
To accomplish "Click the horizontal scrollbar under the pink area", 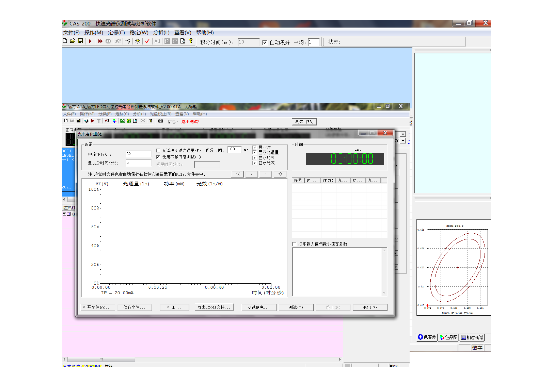I will 202,360.
